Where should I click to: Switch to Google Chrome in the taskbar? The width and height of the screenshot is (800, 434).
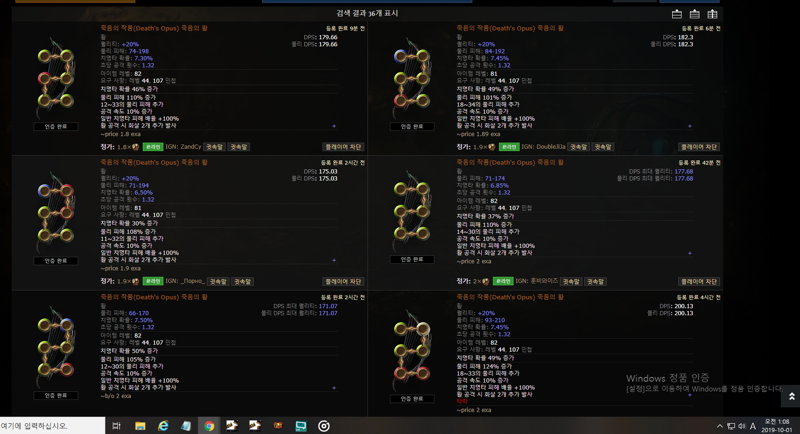[x=209, y=426]
